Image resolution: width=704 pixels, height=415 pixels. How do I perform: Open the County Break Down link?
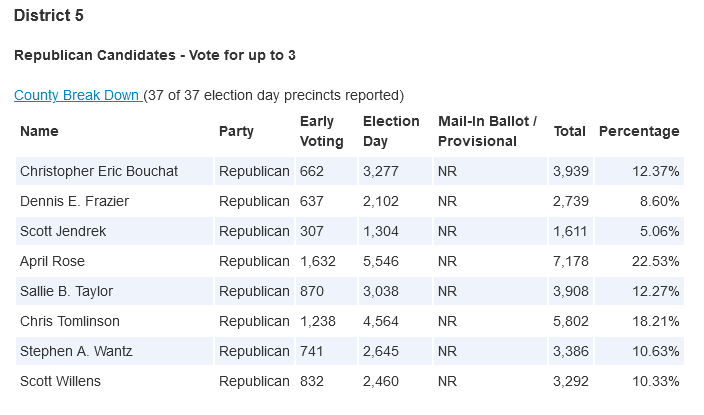[77, 95]
